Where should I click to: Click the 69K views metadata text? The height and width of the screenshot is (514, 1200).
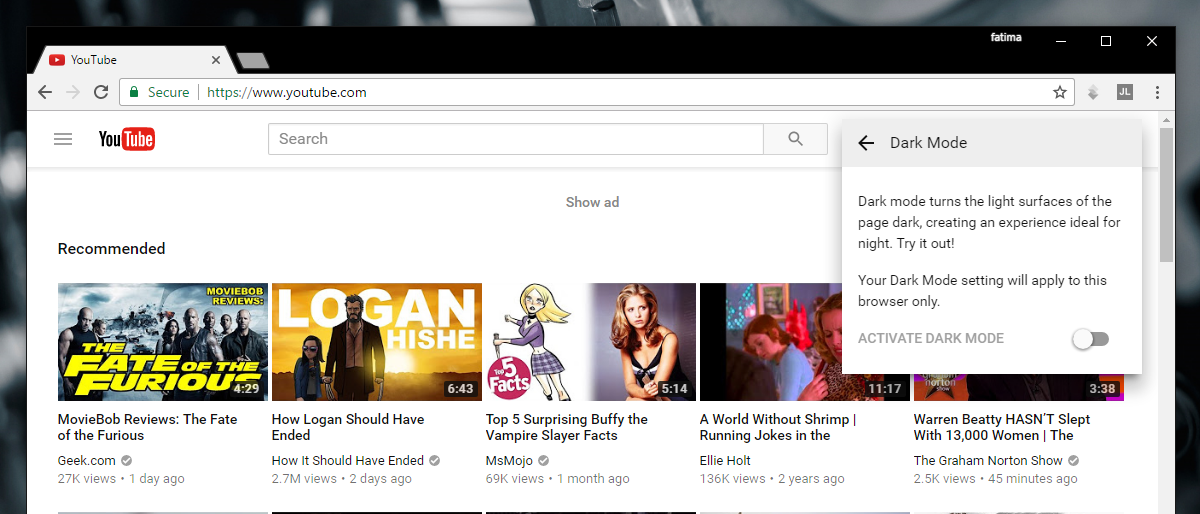tap(515, 479)
